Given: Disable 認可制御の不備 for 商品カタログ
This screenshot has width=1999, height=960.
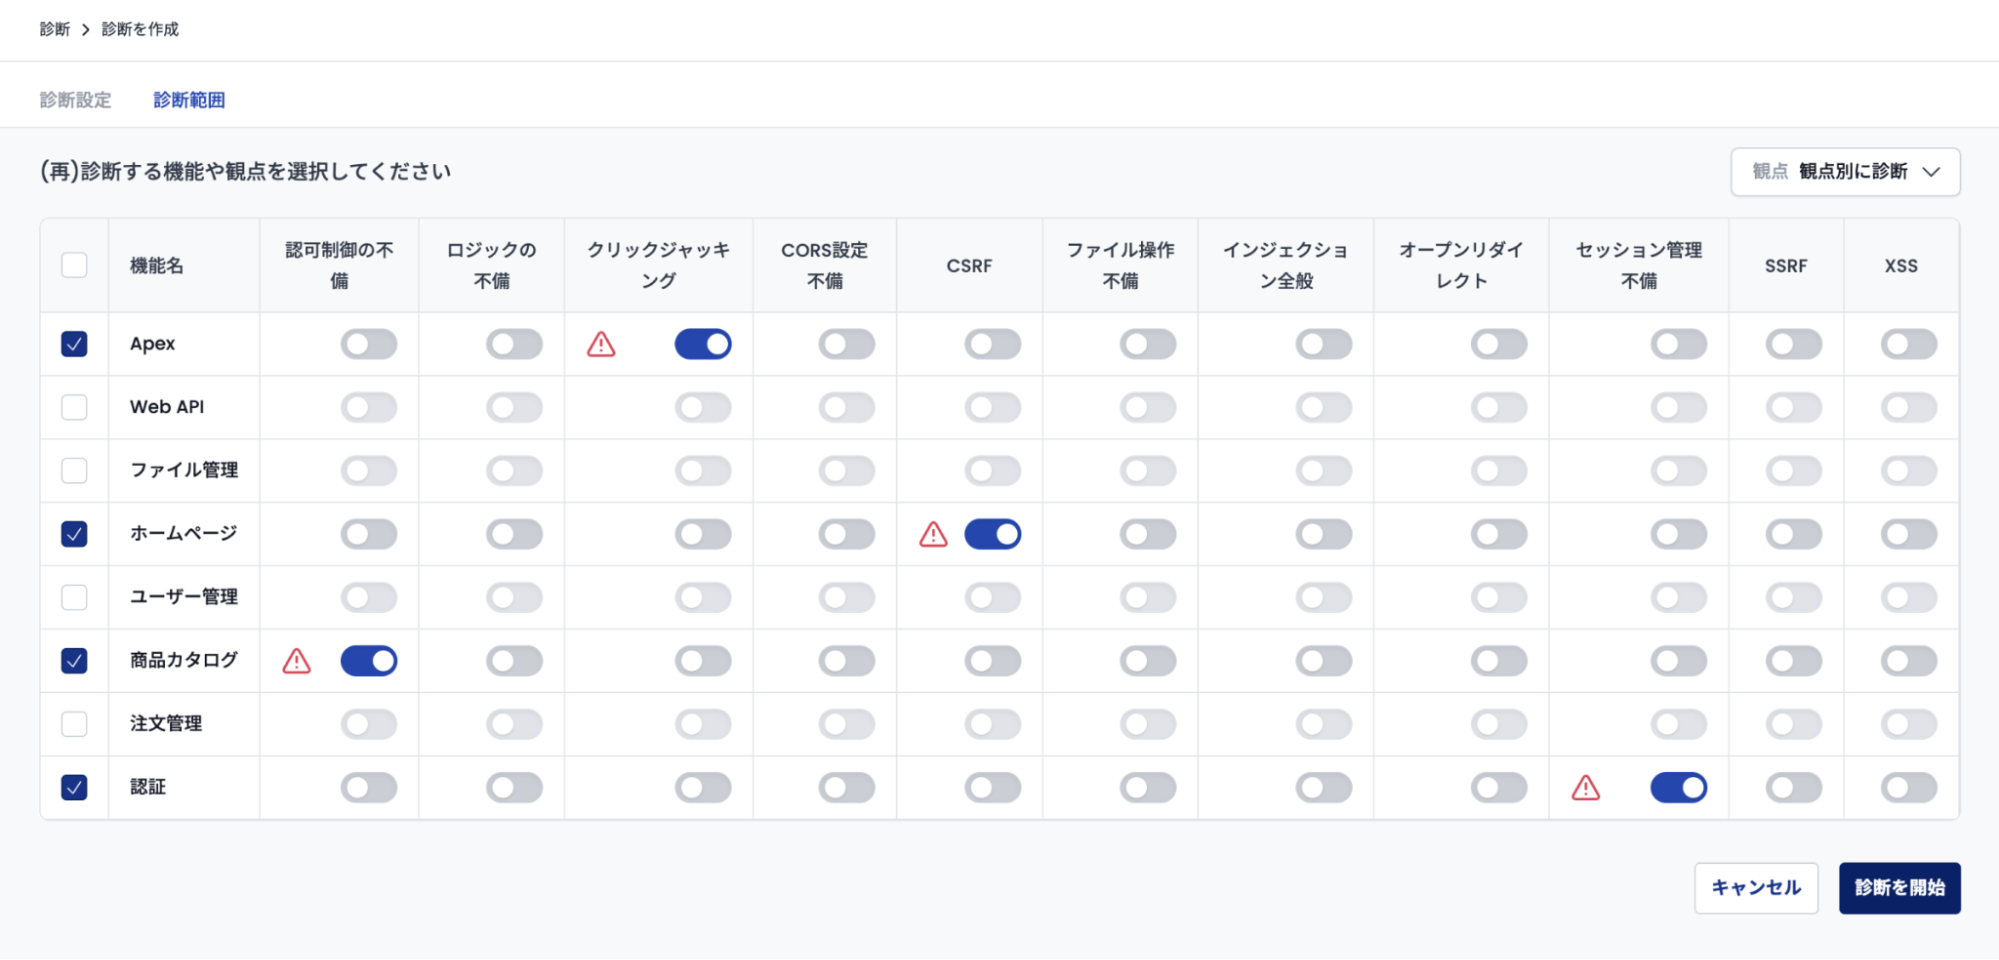Looking at the screenshot, I should pos(369,660).
